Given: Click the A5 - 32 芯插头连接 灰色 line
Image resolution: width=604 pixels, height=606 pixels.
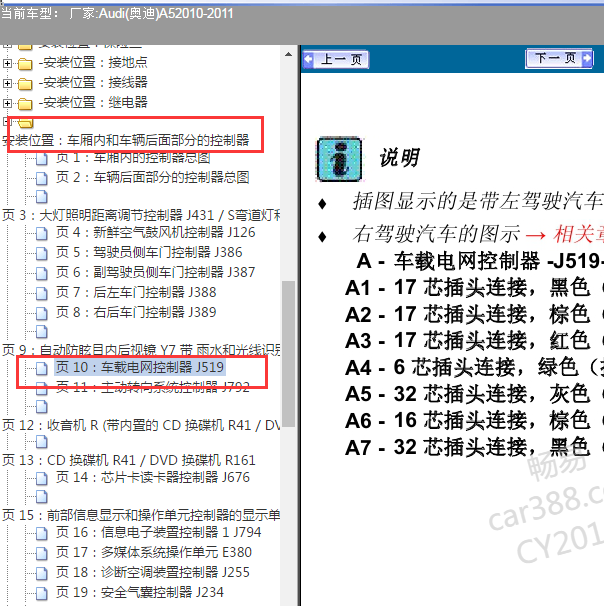Looking at the screenshot, I should [474, 394].
